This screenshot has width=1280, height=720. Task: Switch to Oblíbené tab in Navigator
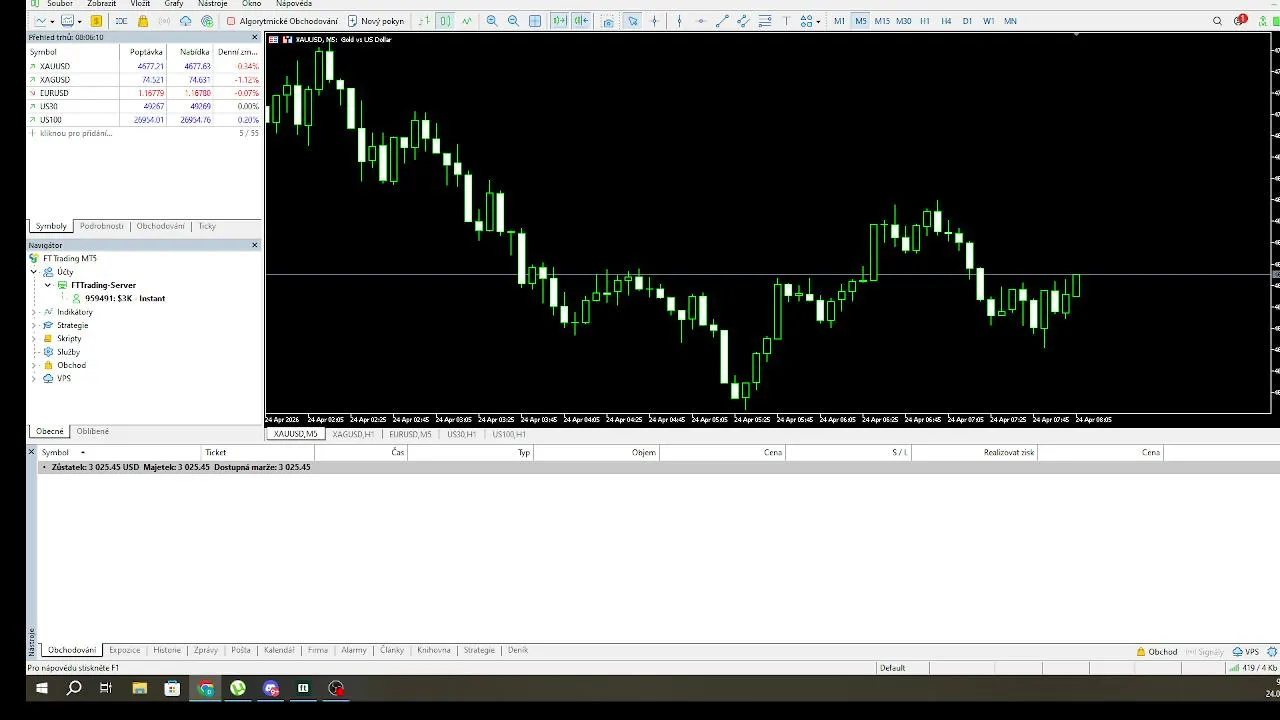pos(93,431)
